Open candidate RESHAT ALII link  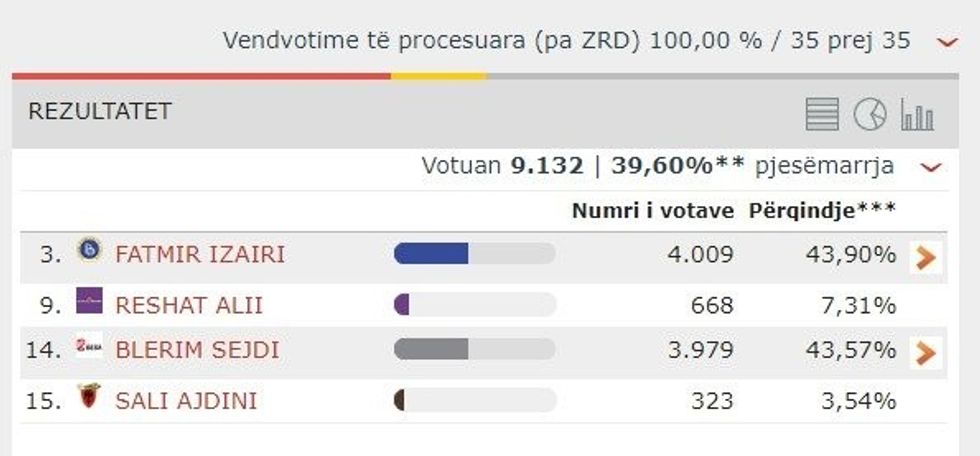point(189,305)
